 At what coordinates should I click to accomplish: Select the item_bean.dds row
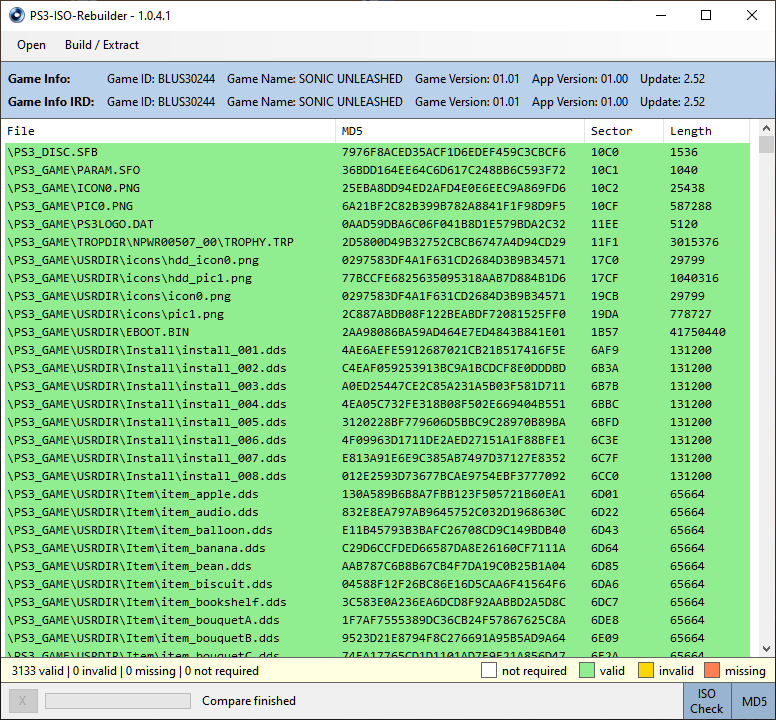coord(377,566)
